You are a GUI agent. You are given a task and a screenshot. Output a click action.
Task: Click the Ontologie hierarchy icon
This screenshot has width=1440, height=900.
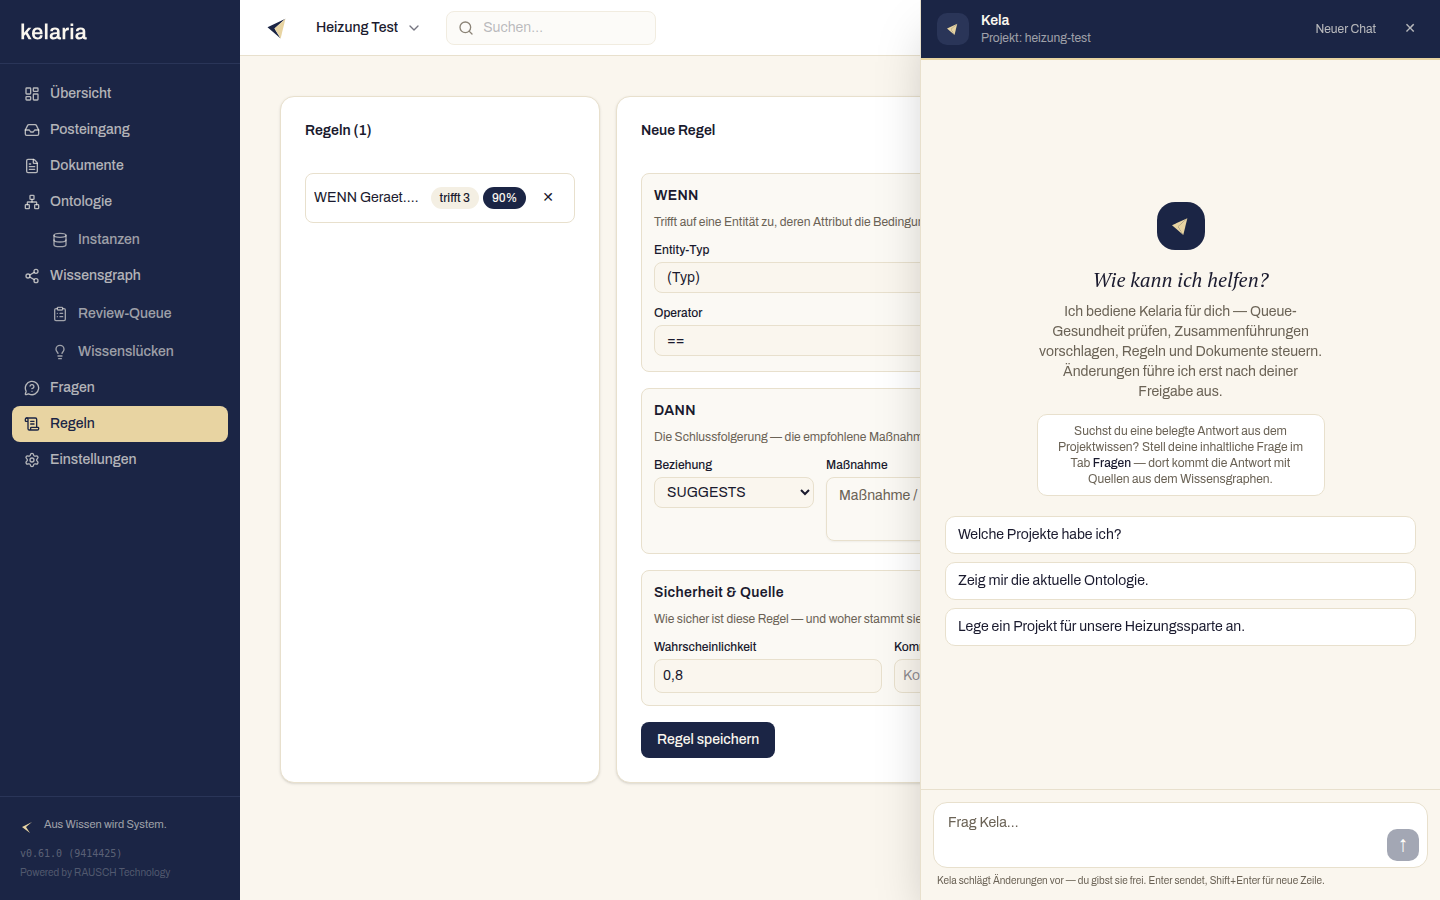point(32,202)
